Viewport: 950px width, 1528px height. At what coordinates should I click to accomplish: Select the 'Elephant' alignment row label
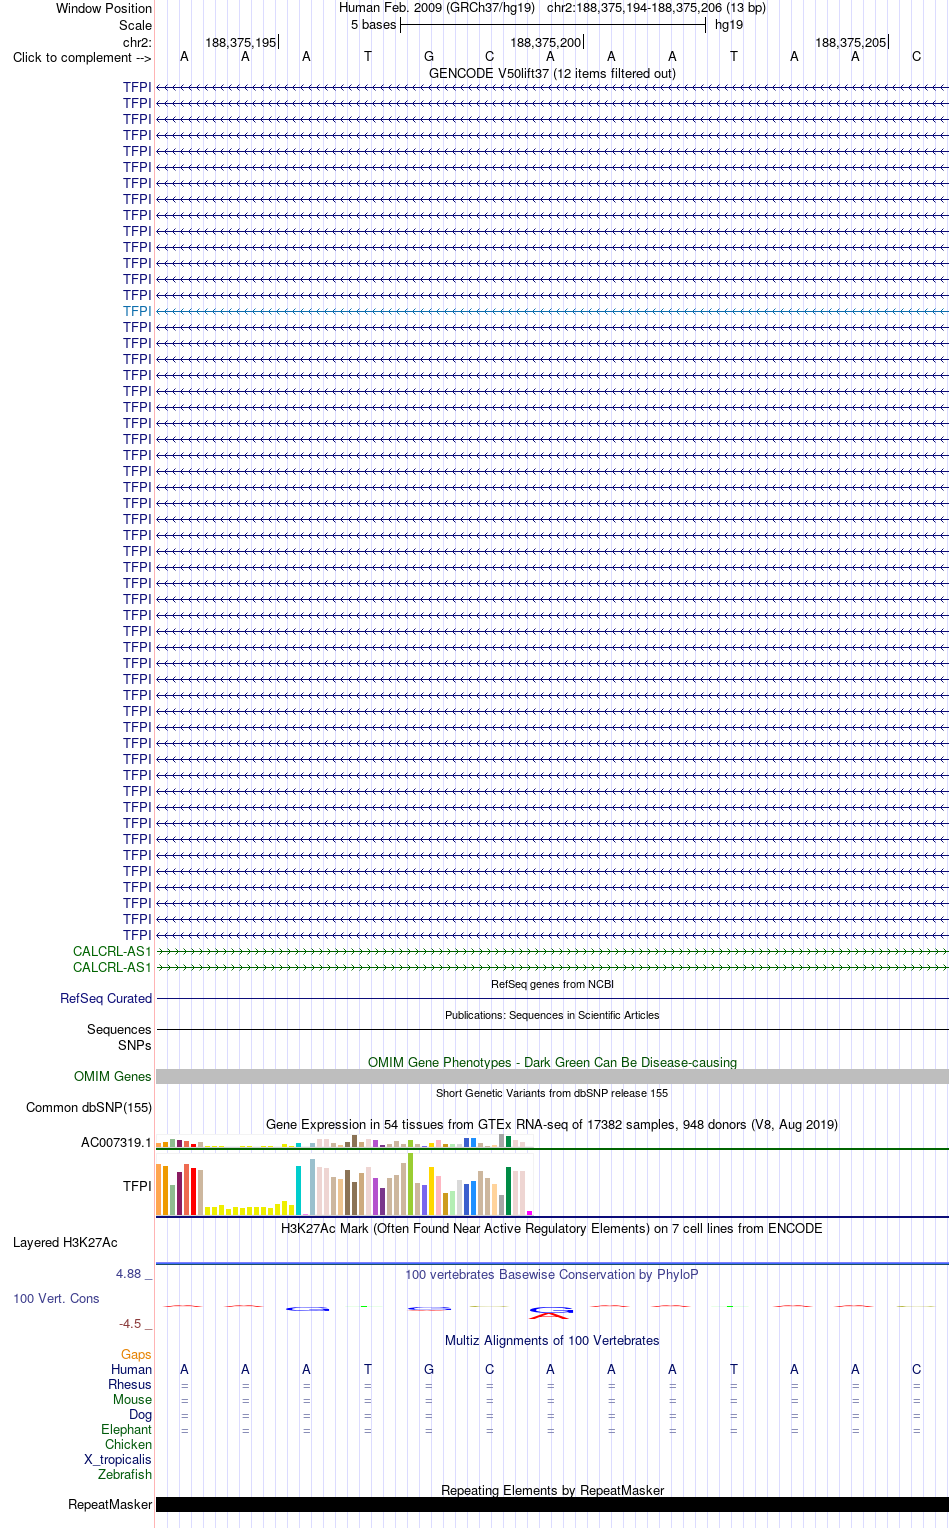pyautogui.click(x=126, y=1429)
